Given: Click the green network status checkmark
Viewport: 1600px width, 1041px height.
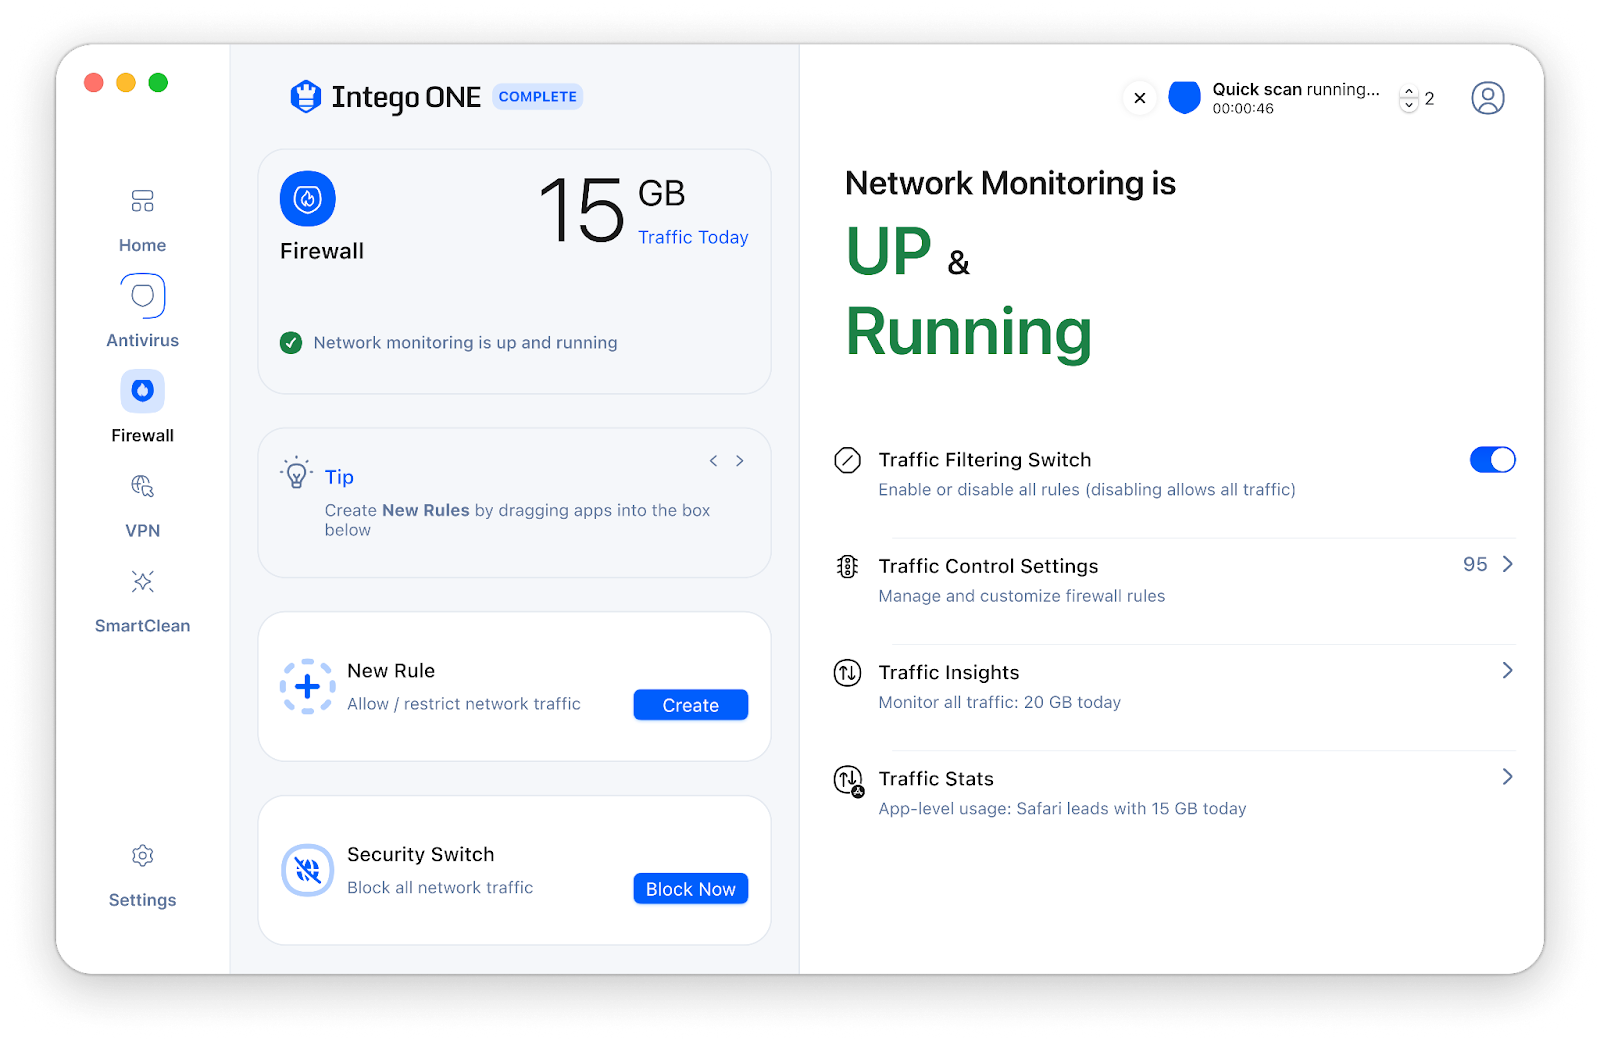Looking at the screenshot, I should (291, 343).
